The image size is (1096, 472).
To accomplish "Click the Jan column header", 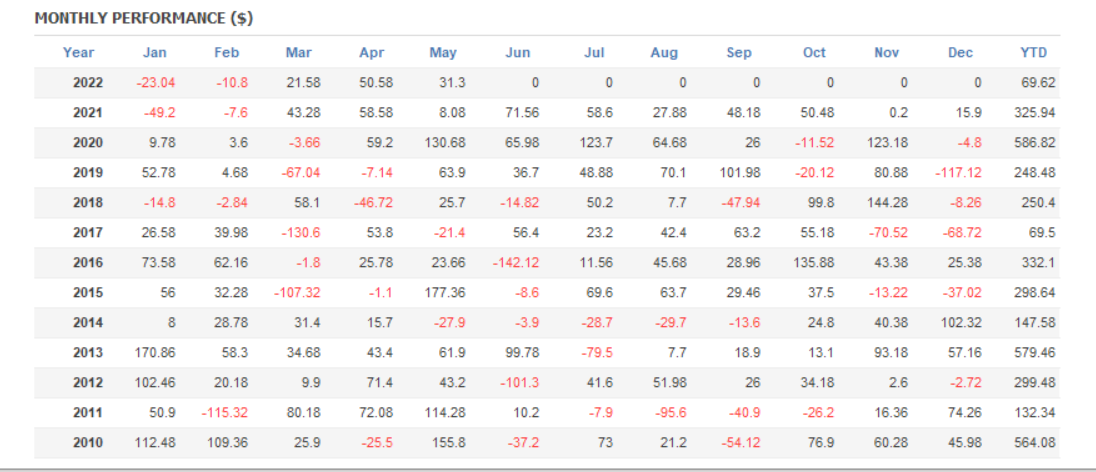I will [x=155, y=53].
